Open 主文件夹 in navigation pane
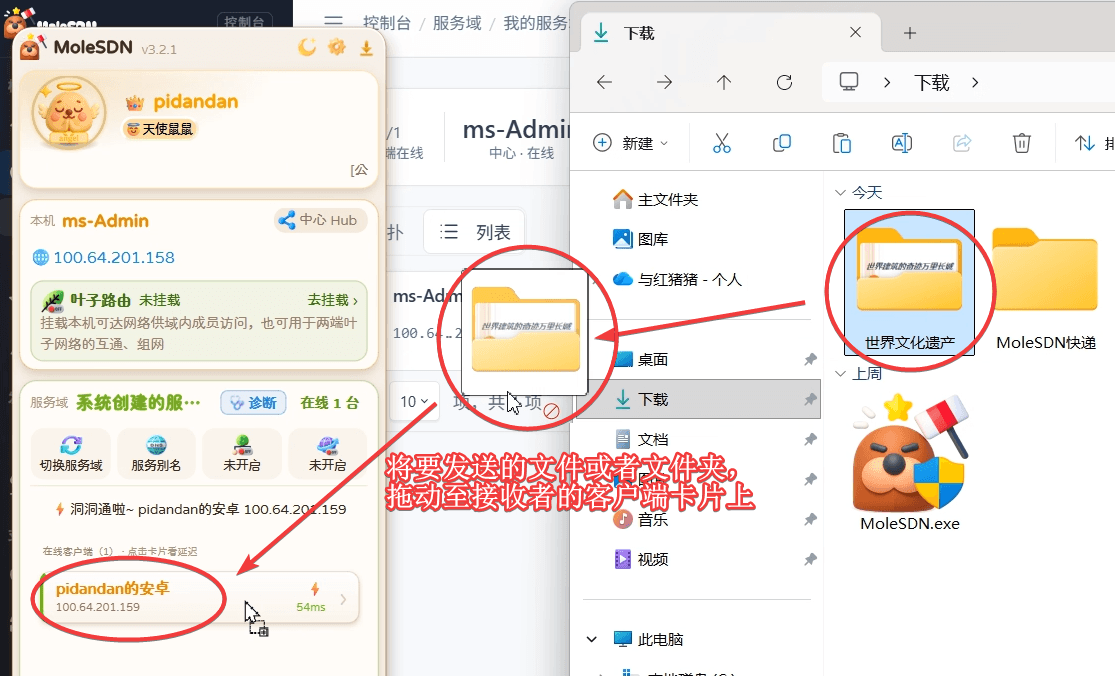The height and width of the screenshot is (676, 1115). pos(655,200)
